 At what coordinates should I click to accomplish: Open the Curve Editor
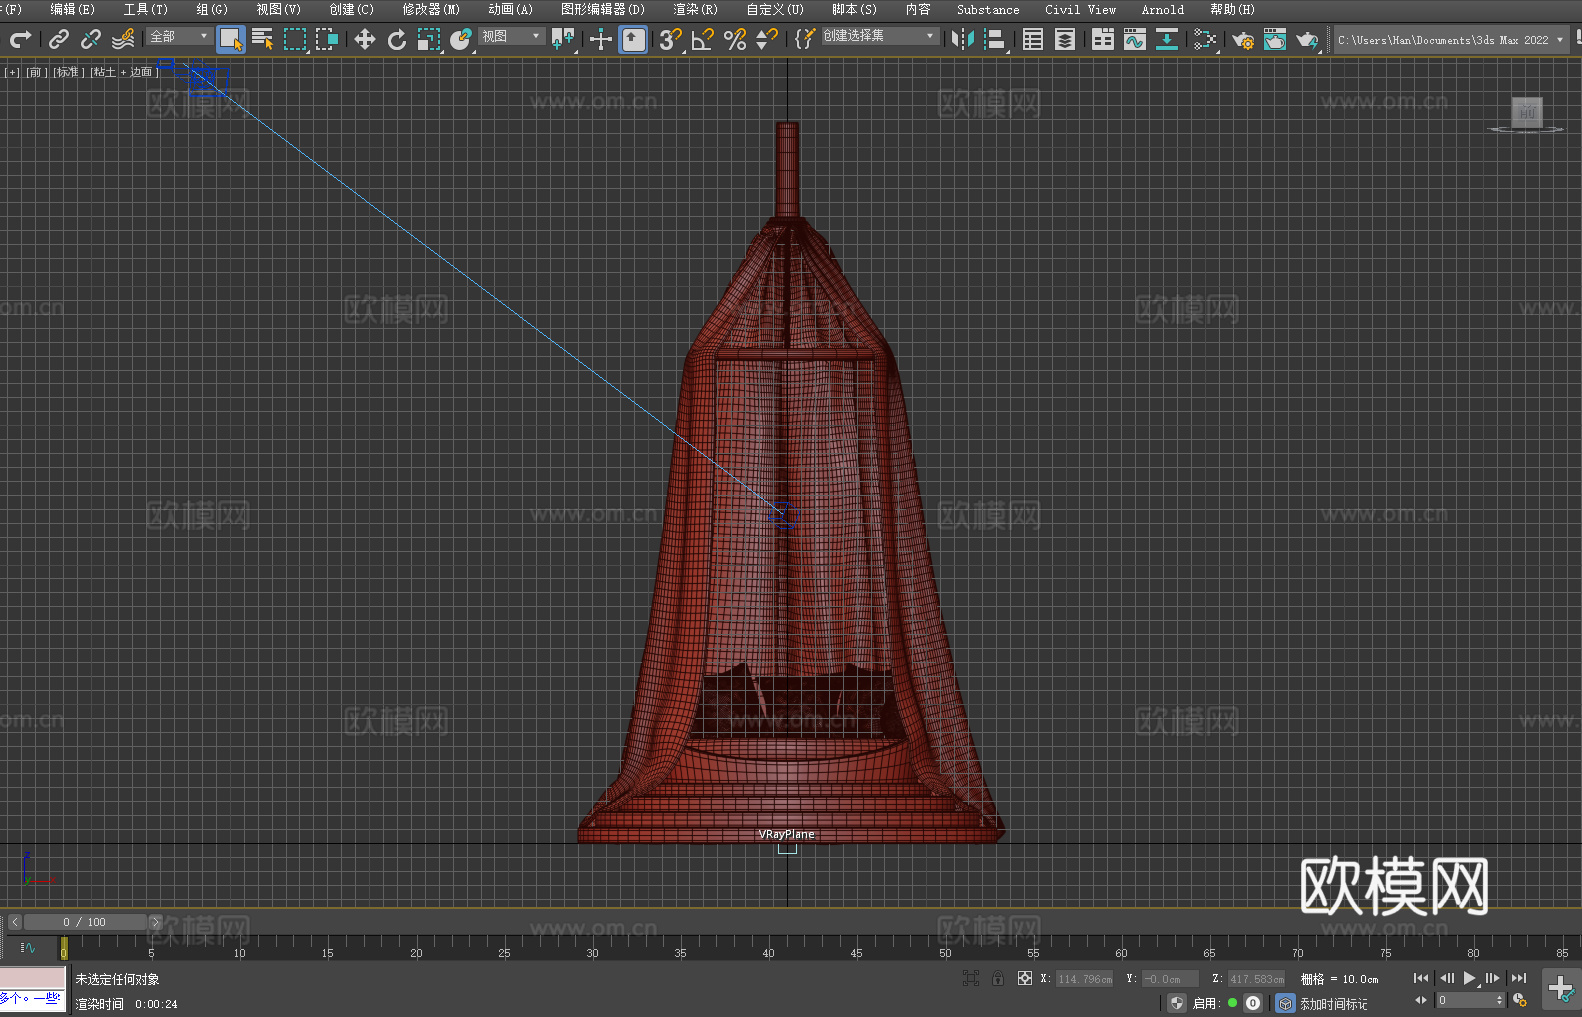coord(1134,39)
